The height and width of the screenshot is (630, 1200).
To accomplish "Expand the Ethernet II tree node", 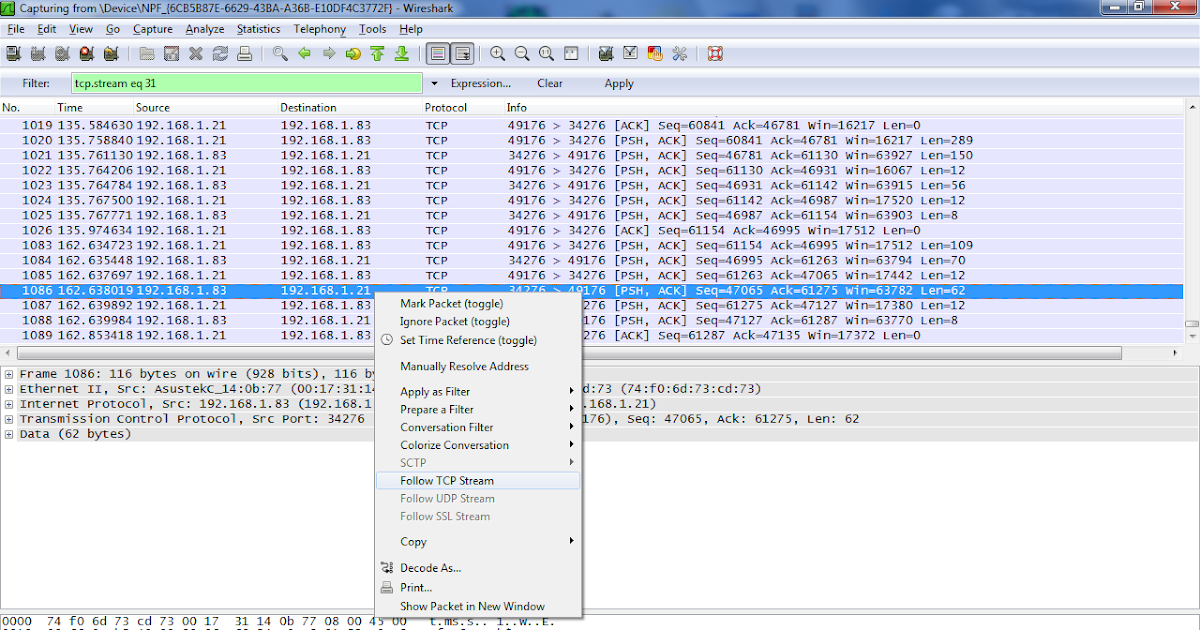I will [x=9, y=388].
